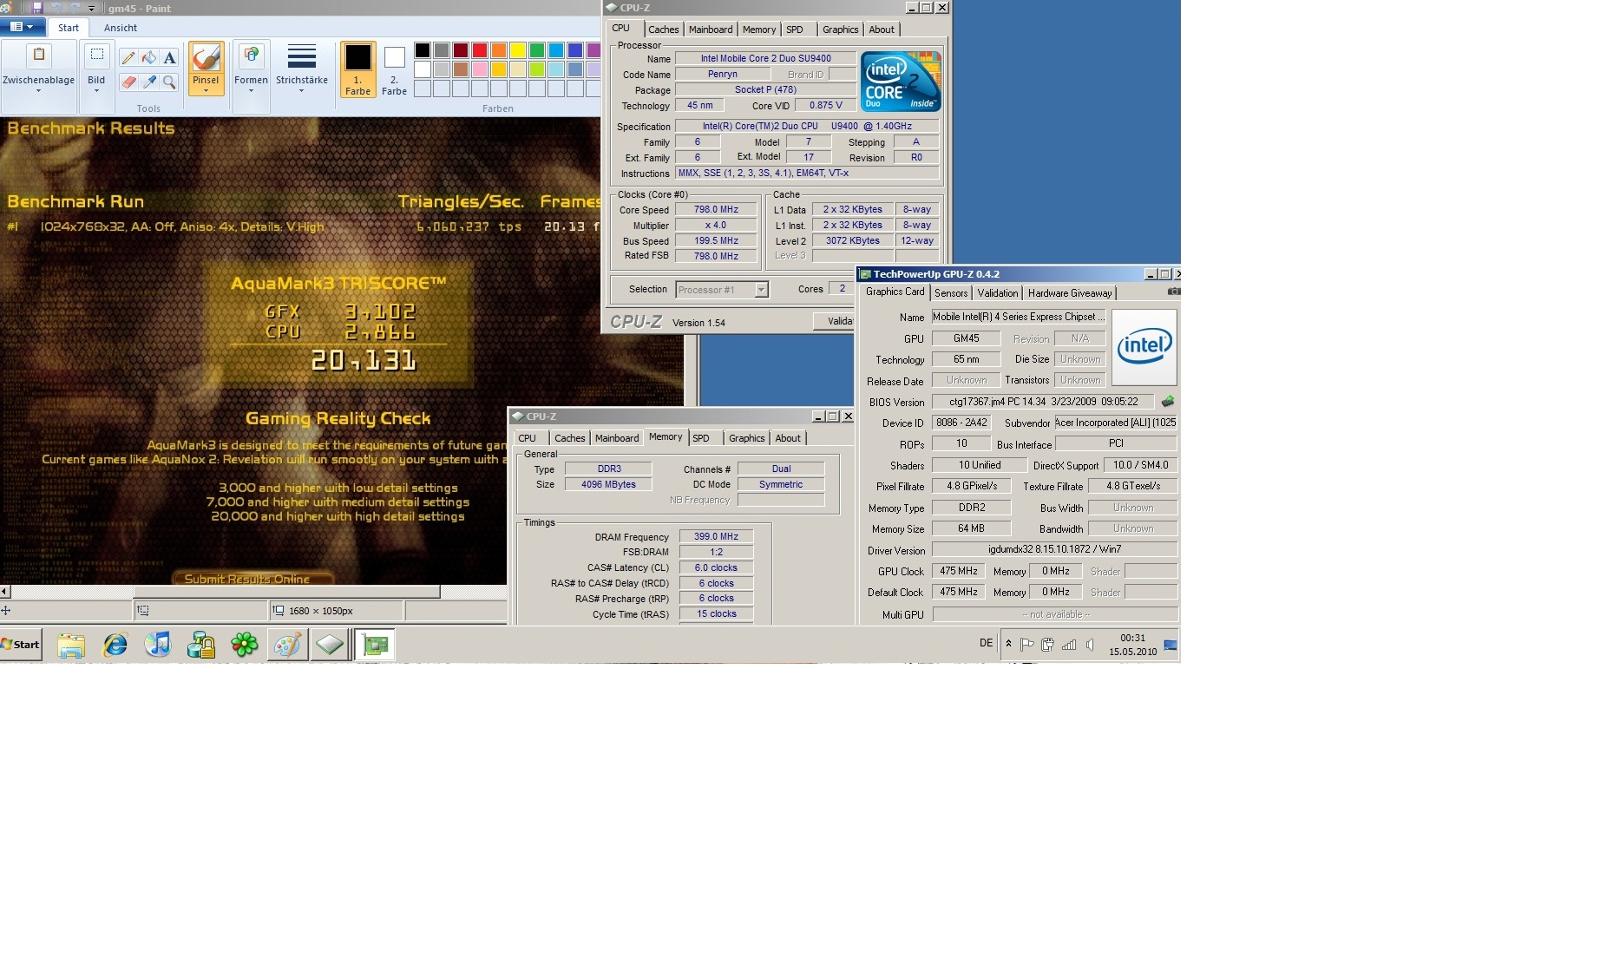Click the GPU-Z Name field

click(1019, 317)
